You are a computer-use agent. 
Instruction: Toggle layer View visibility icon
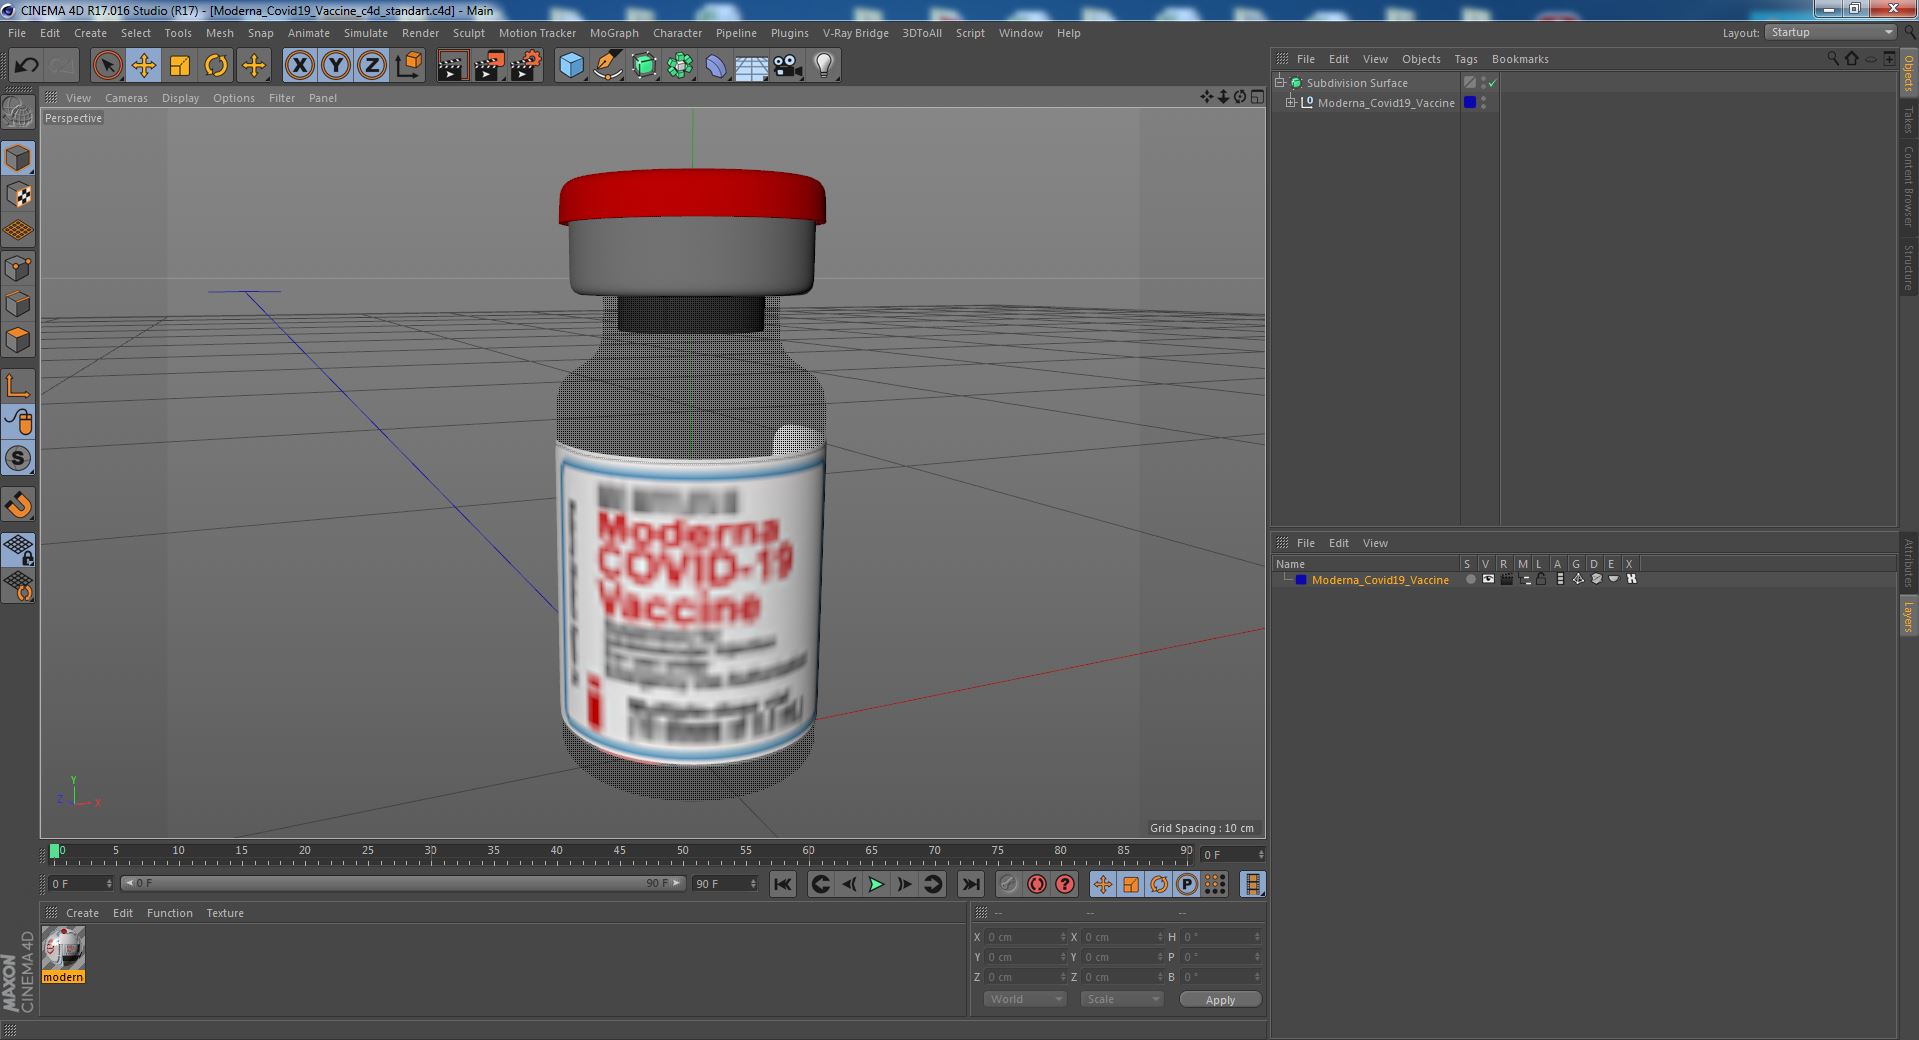point(1488,580)
